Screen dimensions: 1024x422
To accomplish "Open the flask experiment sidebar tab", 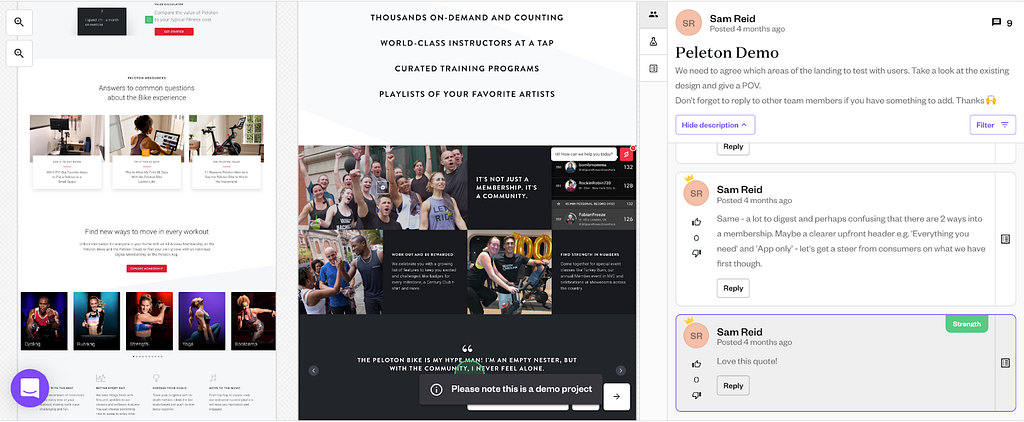I will pos(653,42).
